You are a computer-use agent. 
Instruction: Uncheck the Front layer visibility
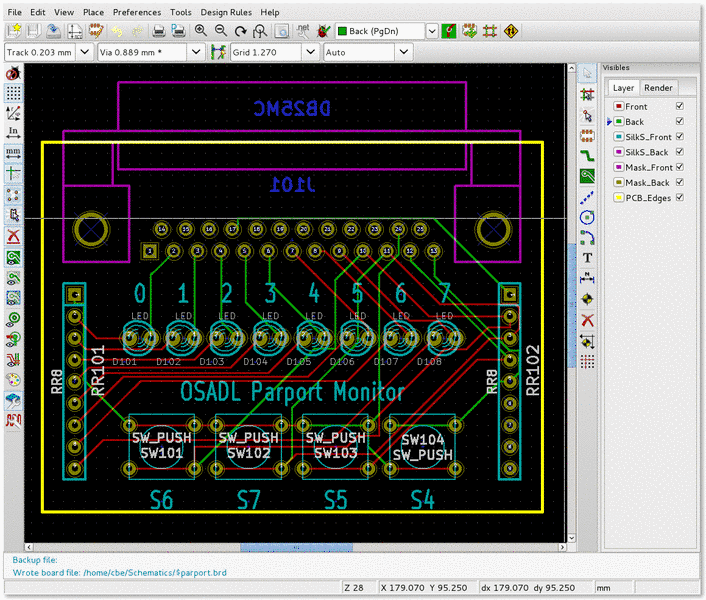point(680,106)
